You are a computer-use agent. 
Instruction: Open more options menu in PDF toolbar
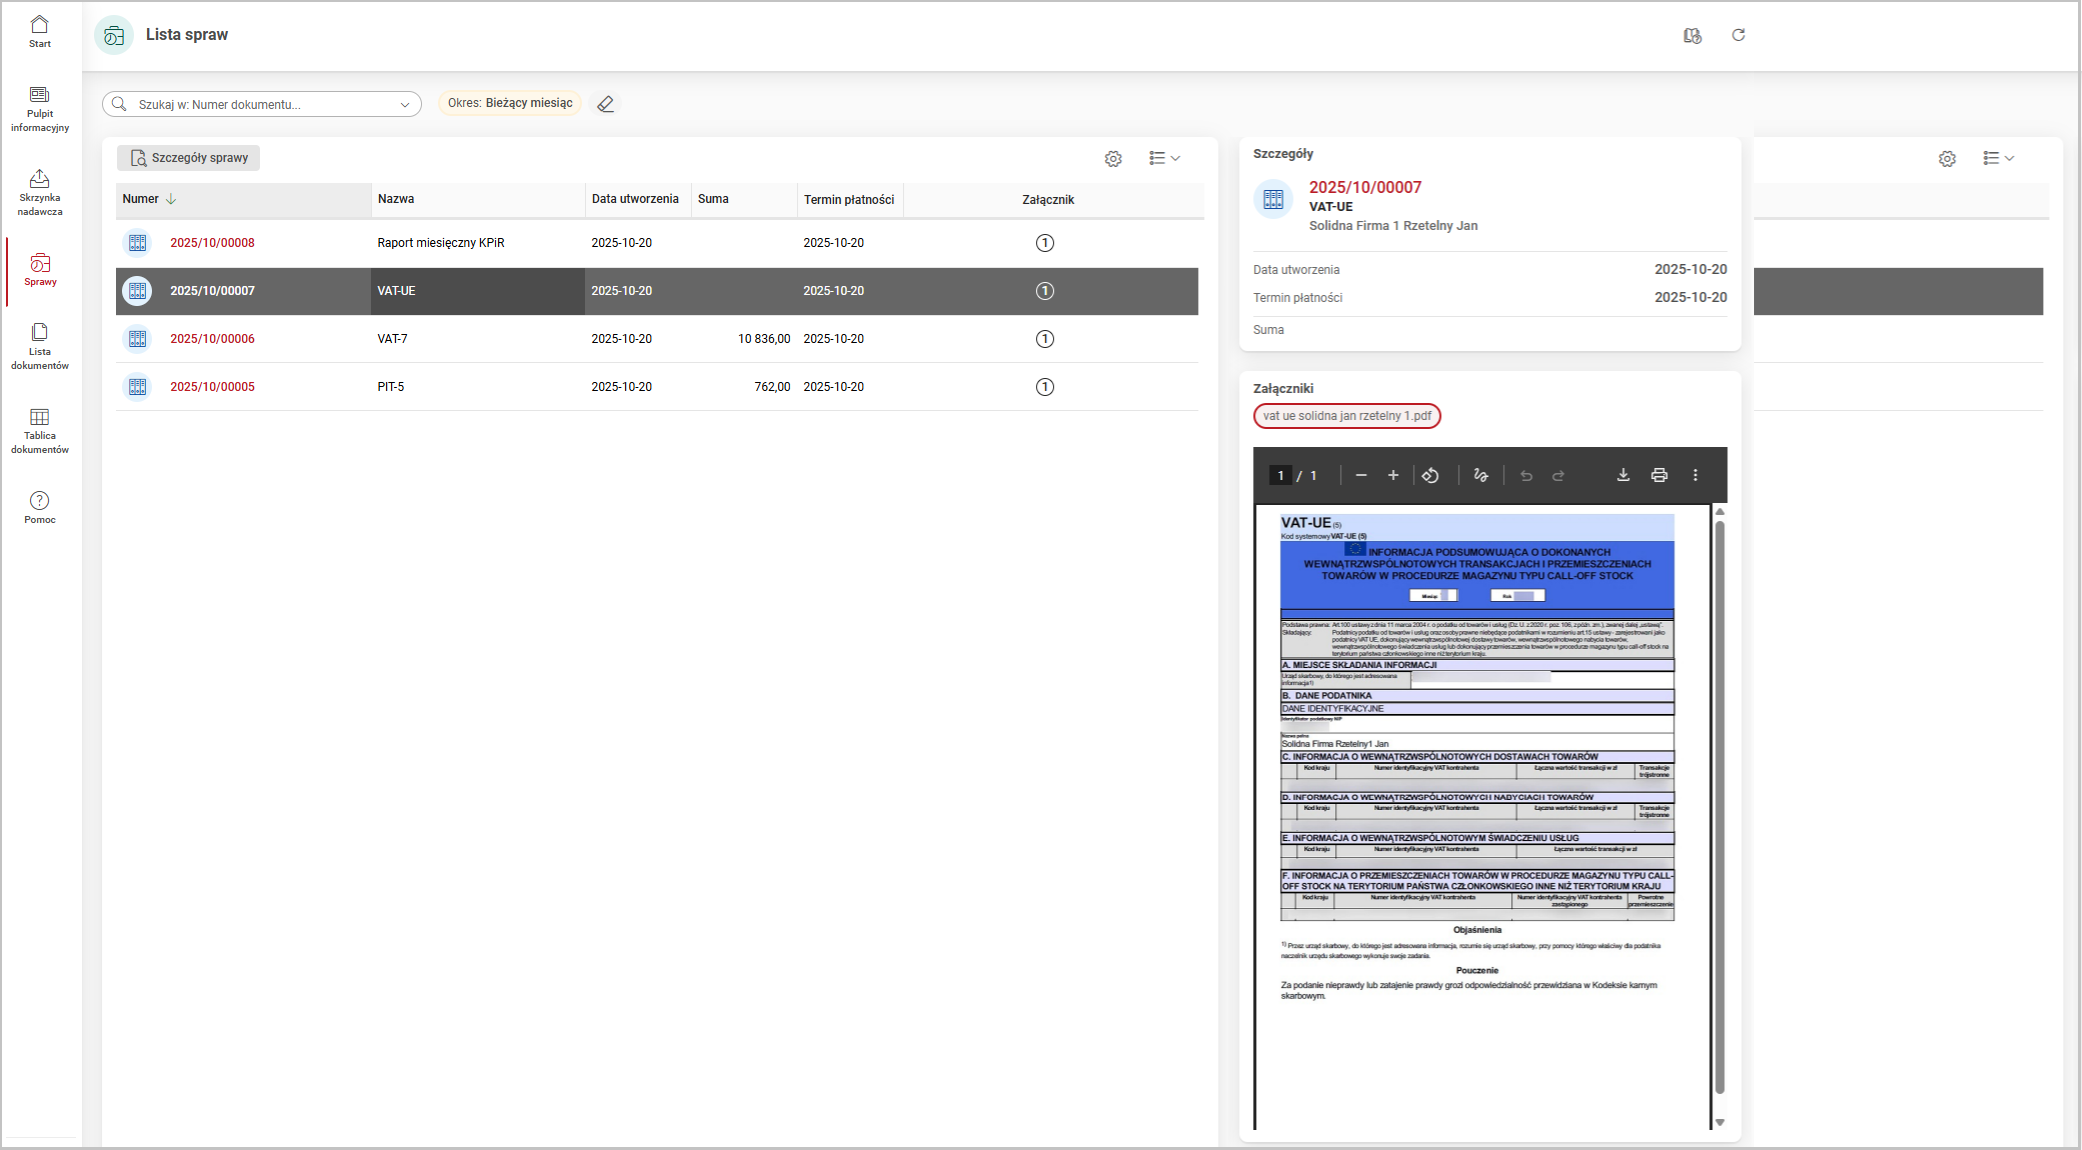pos(1695,475)
